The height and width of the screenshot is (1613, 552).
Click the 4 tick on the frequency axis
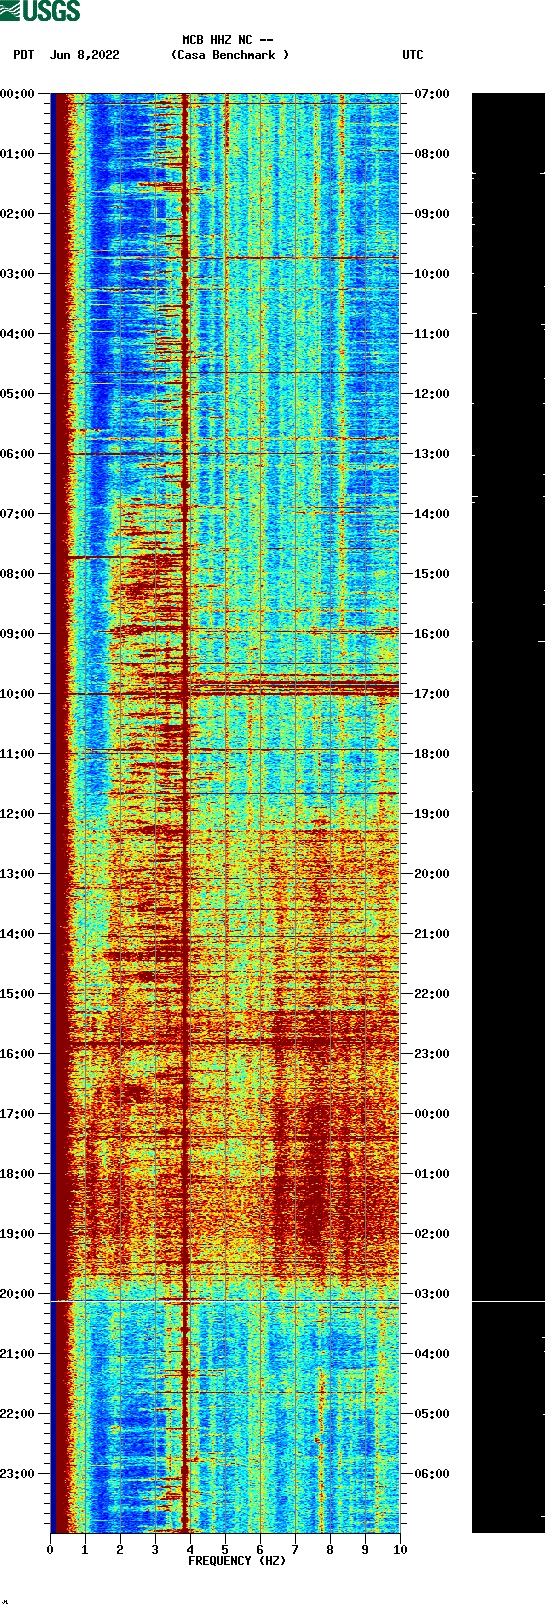coord(190,1549)
